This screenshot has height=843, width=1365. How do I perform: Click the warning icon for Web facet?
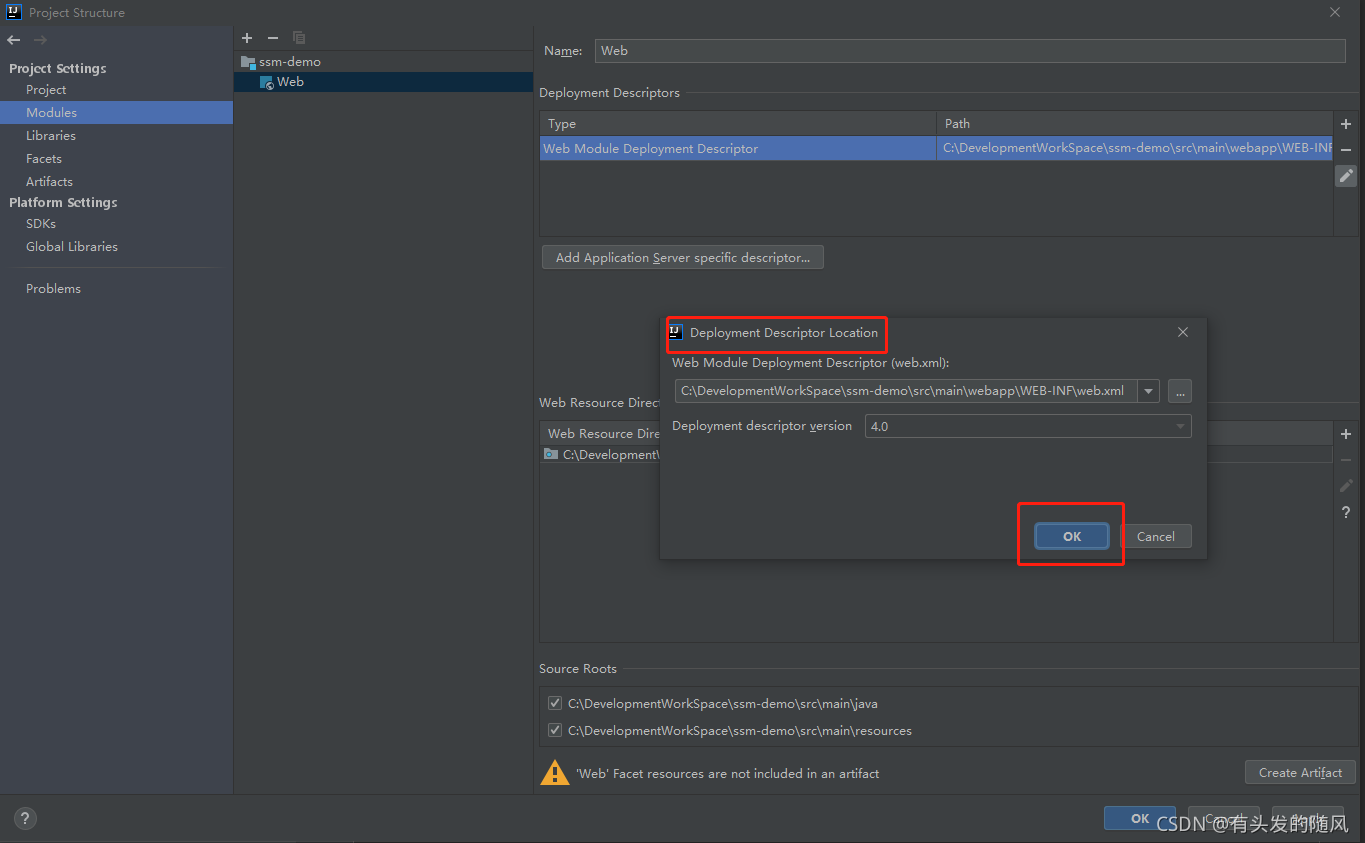pyautogui.click(x=554, y=773)
